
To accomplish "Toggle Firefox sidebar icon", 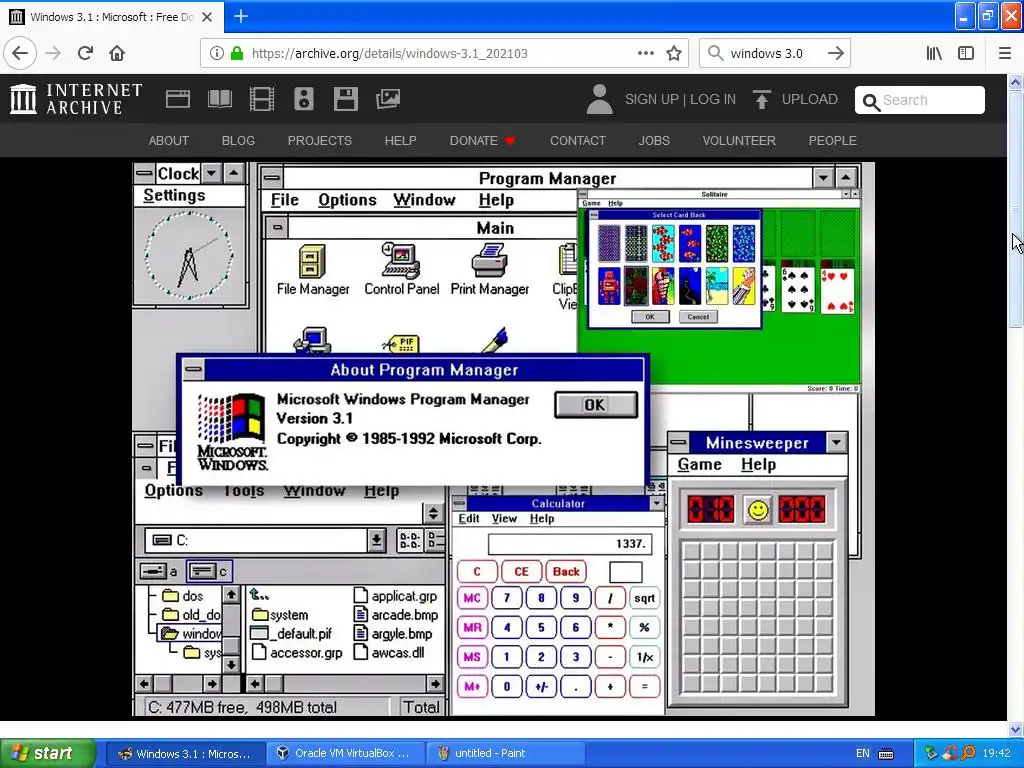I will coord(966,53).
